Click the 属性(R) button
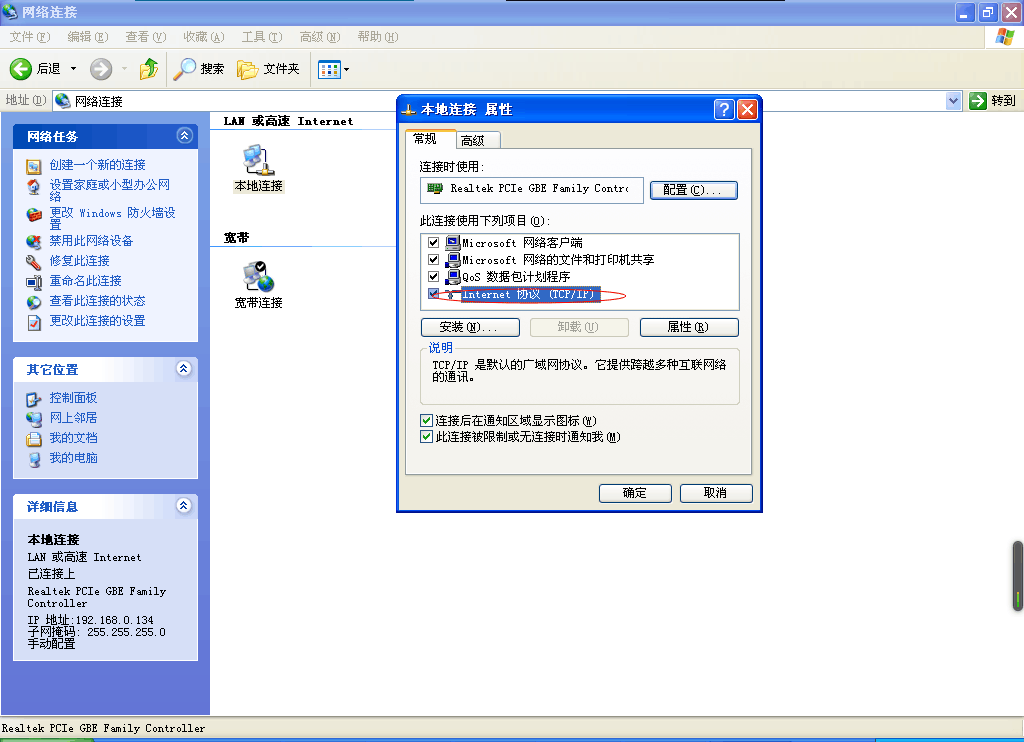 689,327
